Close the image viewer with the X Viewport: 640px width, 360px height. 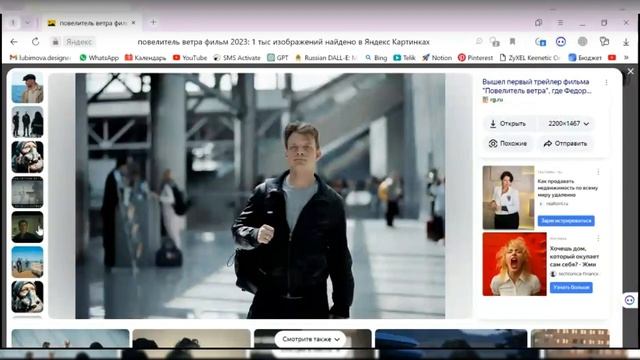630,71
